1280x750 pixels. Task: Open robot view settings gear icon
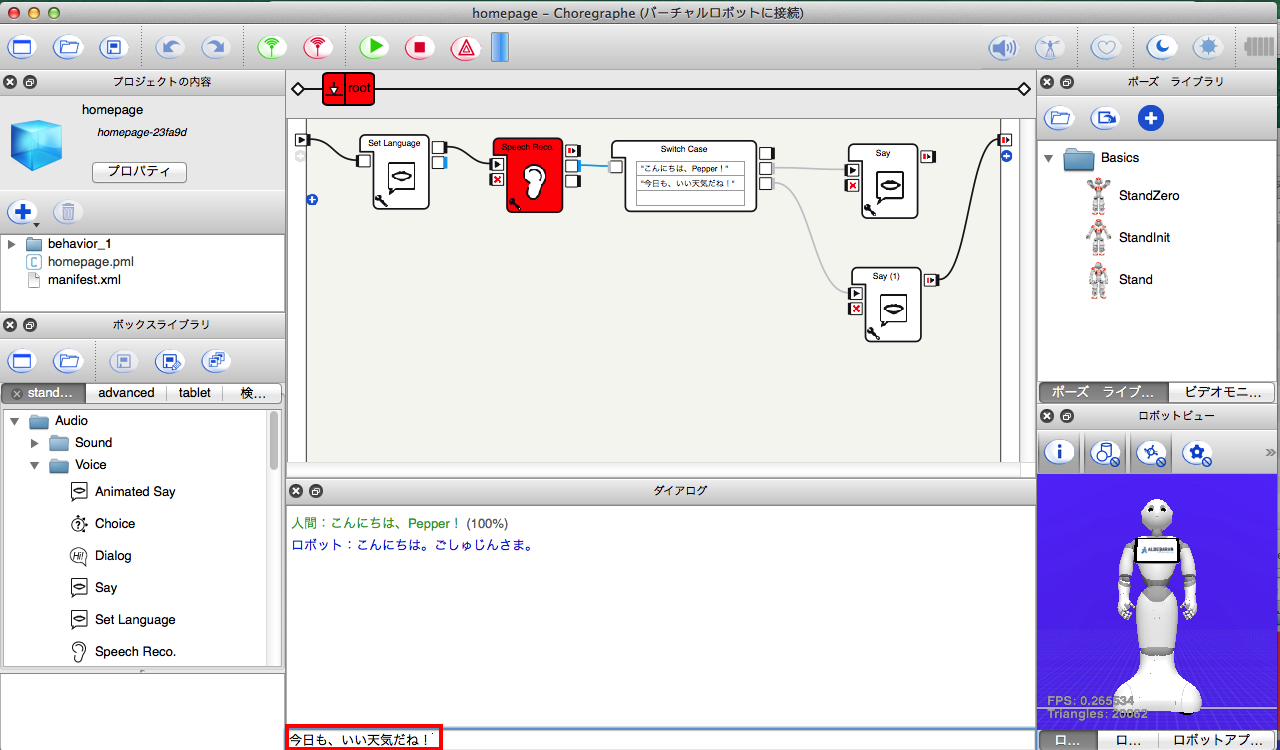[x=1197, y=453]
